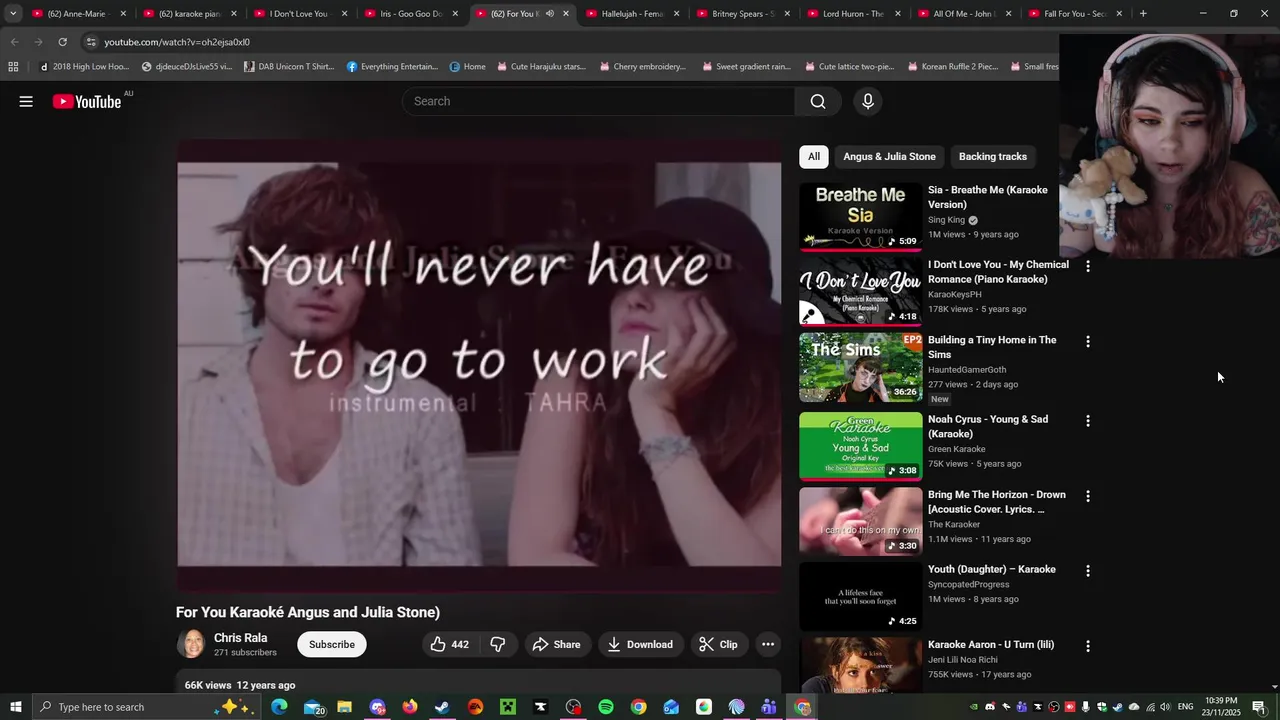The image size is (1280, 720).
Task: Open OBS Studio in system tray
Action: pyautogui.click(x=1054, y=707)
